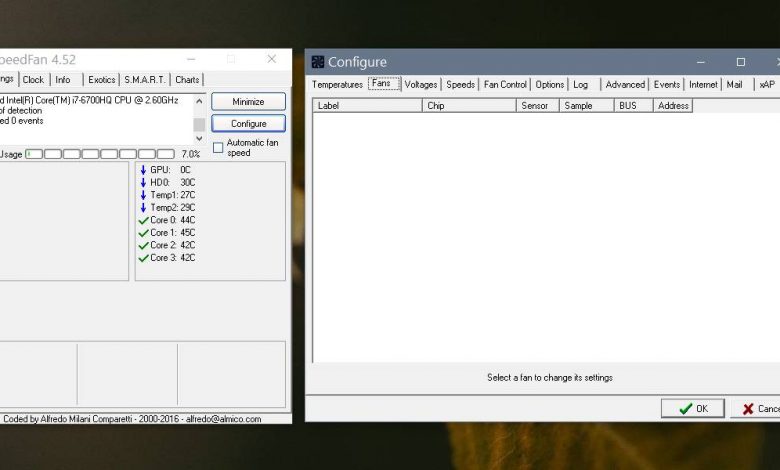Sort by the Sample column header
Screen dimensions: 780x470
click(x=586, y=105)
